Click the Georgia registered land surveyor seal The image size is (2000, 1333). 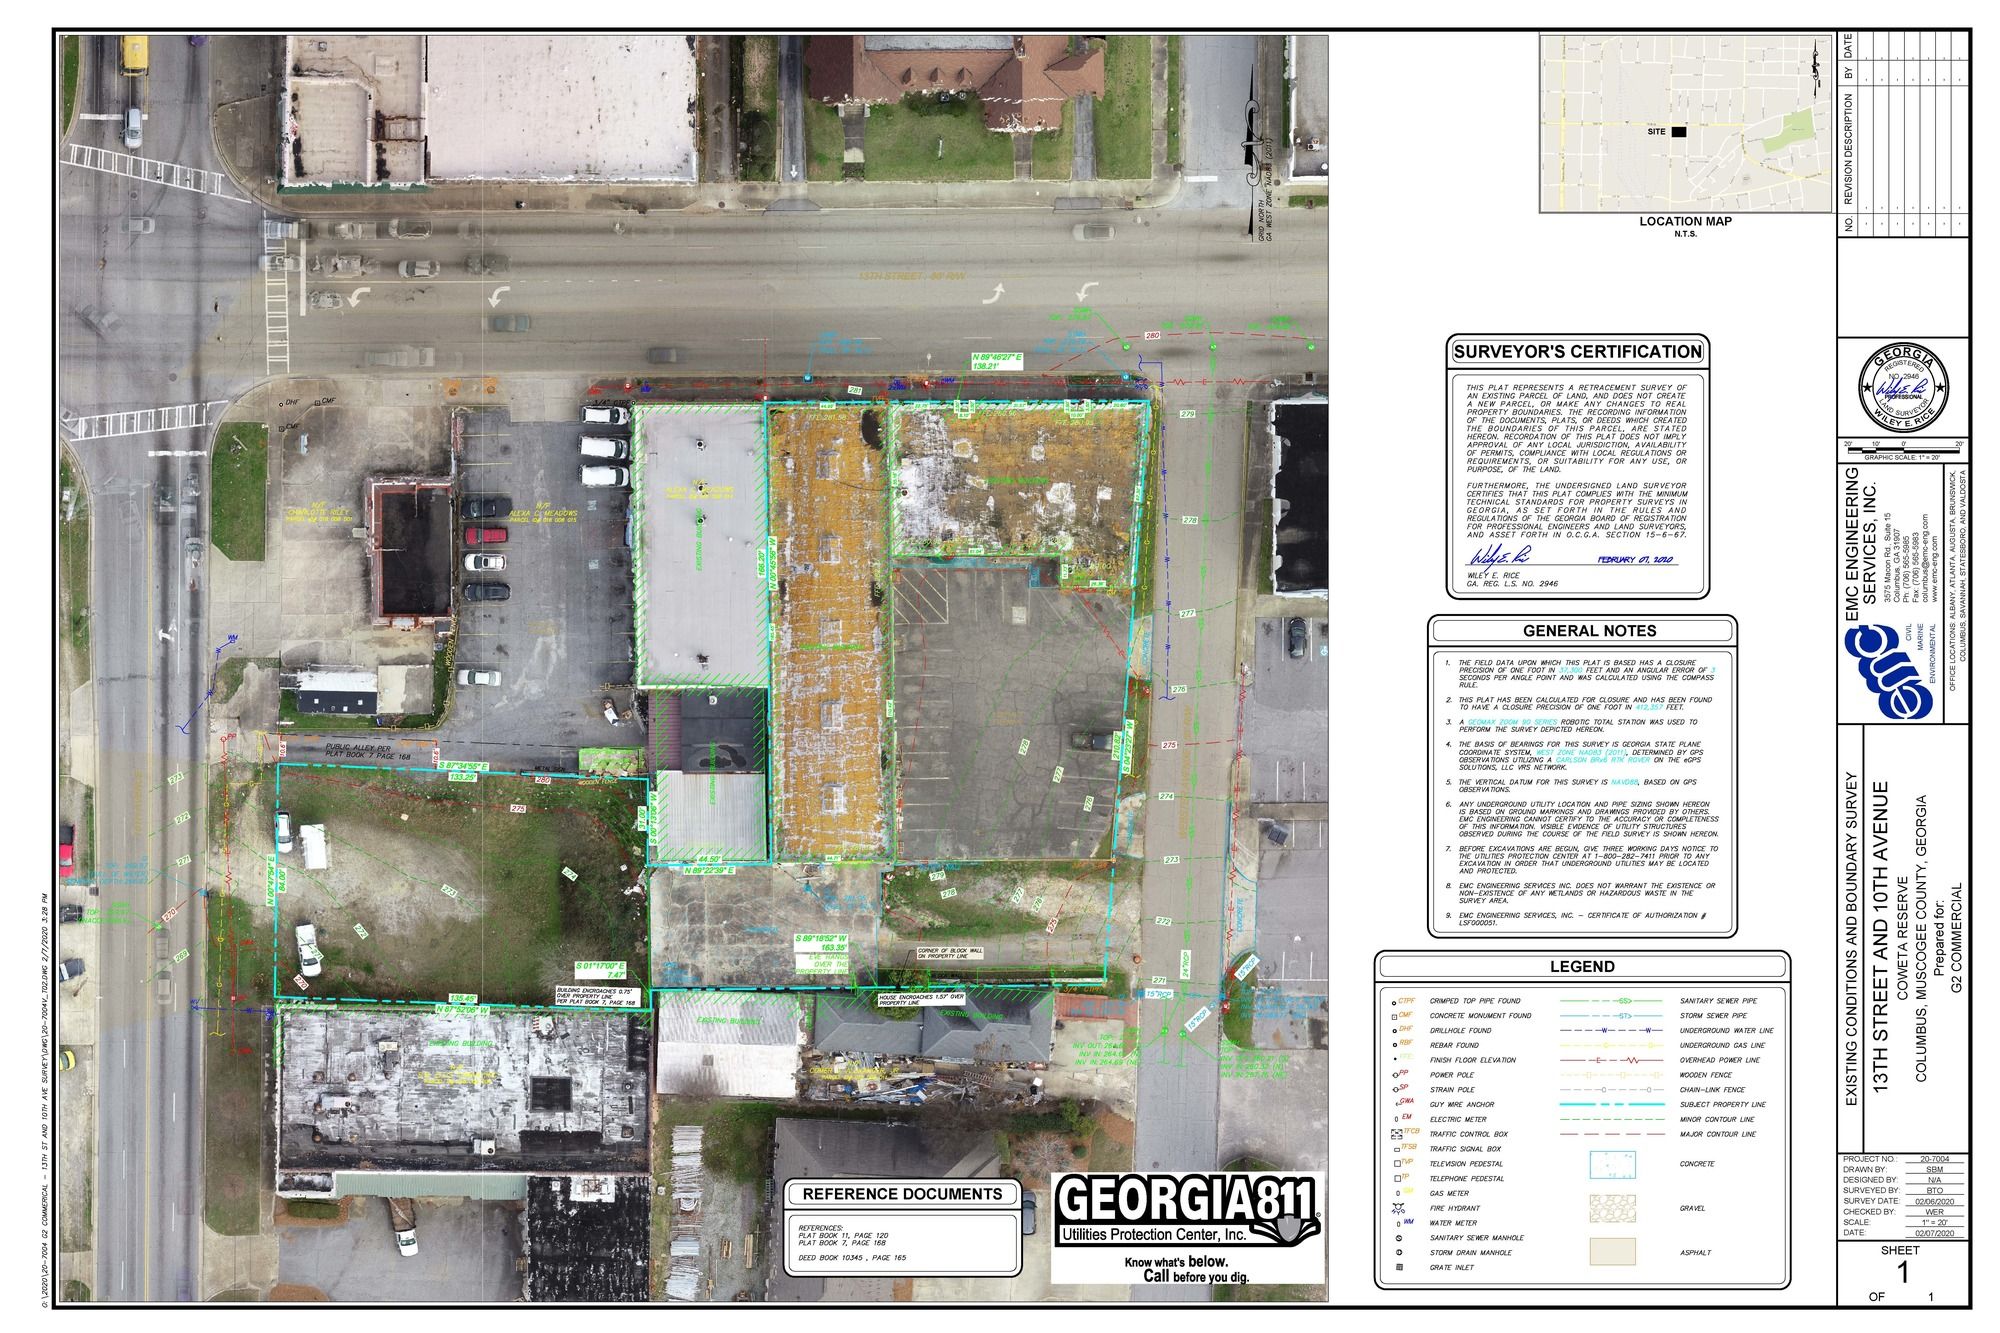click(1903, 387)
